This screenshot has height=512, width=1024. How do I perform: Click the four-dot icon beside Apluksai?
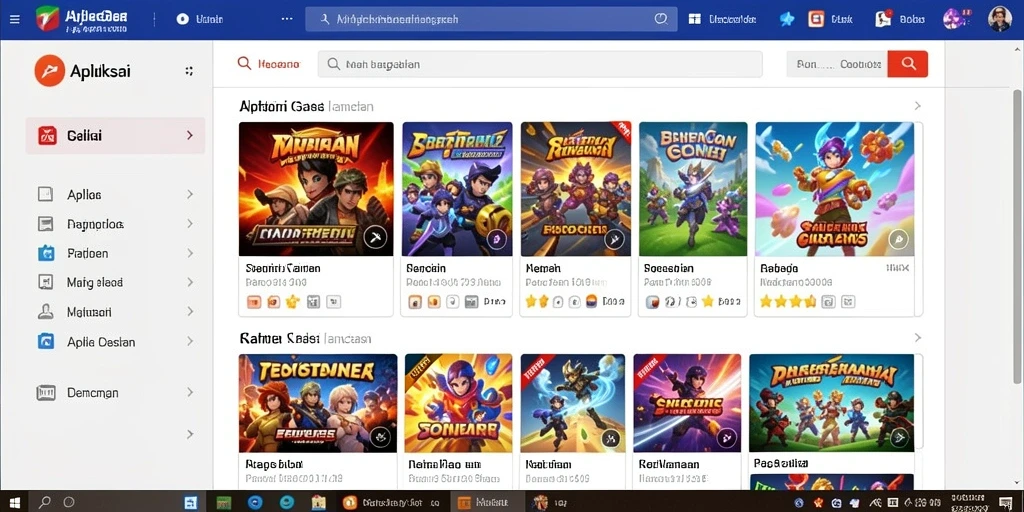click(x=189, y=71)
